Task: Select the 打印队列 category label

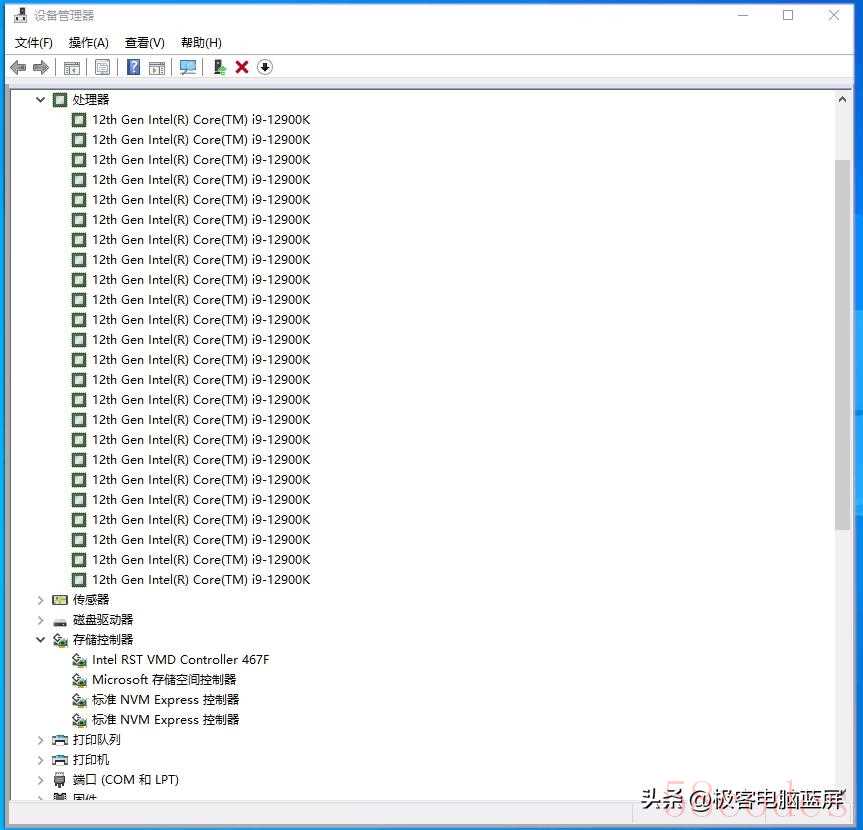Action: coord(97,740)
